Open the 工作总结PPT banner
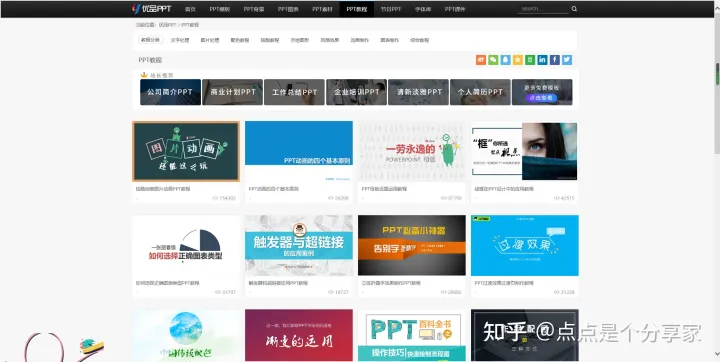Viewport: 720px width, 362px height. [x=294, y=92]
